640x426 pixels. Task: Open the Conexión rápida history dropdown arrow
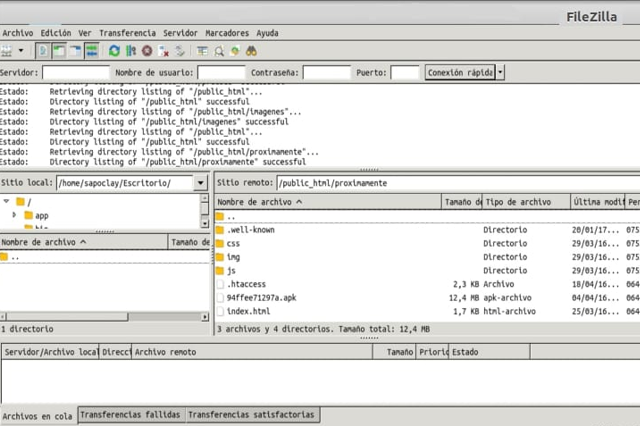pyautogui.click(x=501, y=72)
